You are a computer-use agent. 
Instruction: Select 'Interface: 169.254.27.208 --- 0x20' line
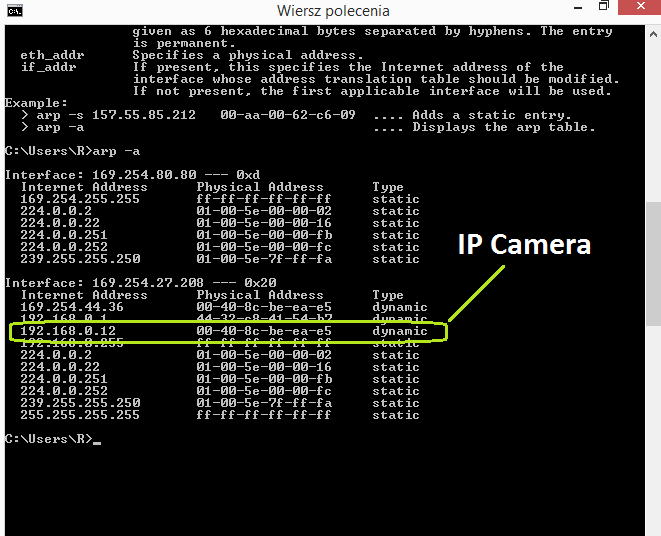tap(141, 283)
